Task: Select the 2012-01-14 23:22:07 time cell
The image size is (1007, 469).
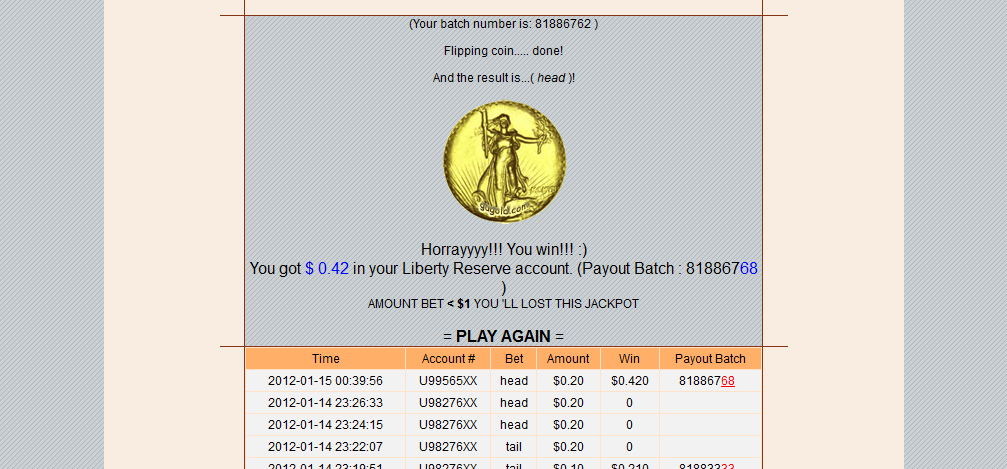Action: 326,447
